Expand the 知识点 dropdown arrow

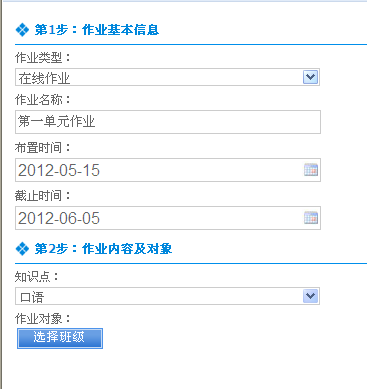(311, 296)
